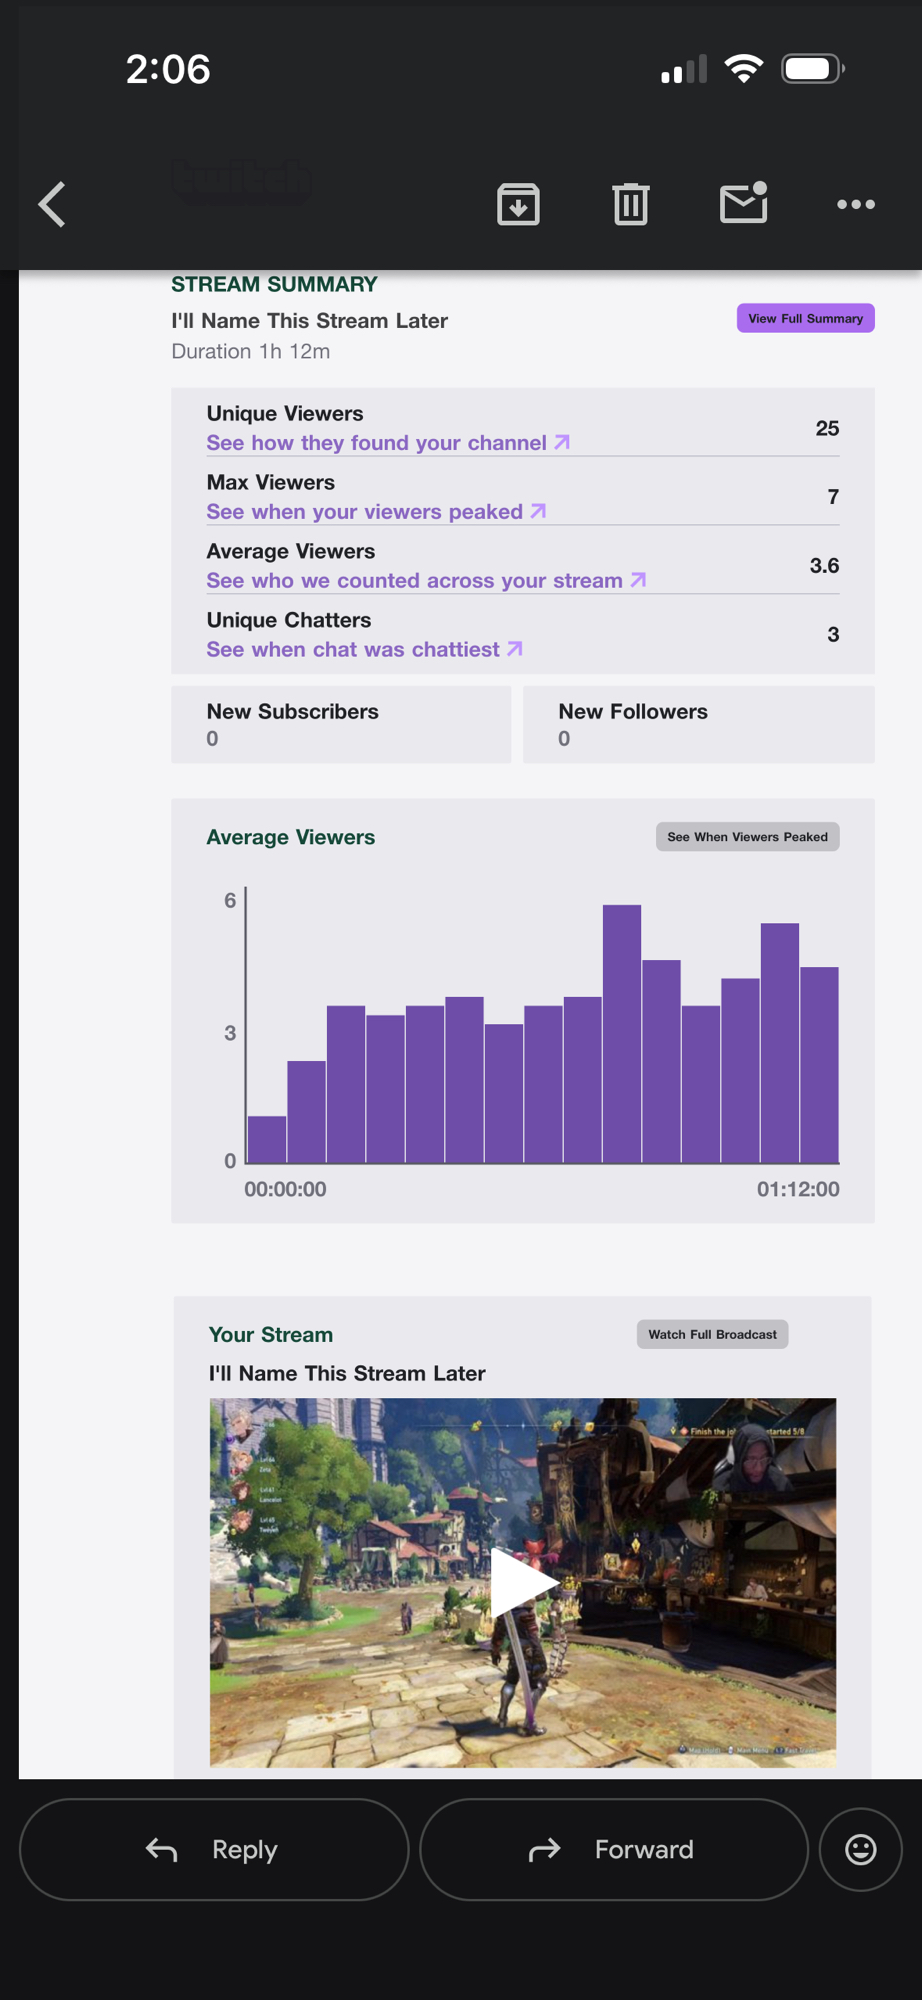Tap the tallest bar in viewers chart
The height and width of the screenshot is (2000, 922).
[621, 1034]
